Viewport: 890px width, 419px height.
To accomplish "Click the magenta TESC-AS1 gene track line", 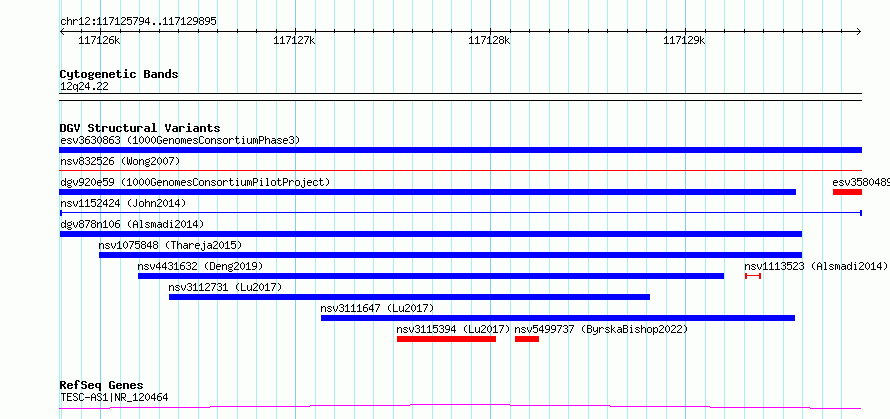I will 460,407.
